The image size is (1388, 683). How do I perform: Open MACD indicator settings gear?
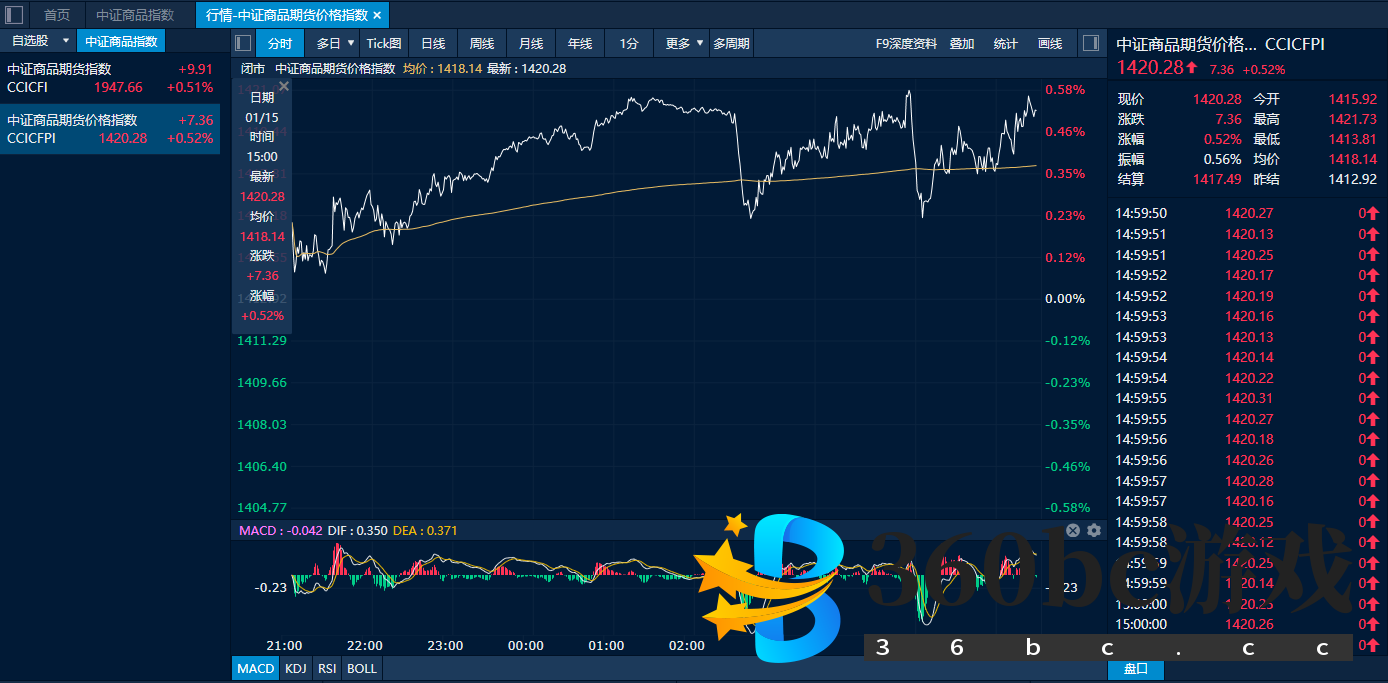click(x=1093, y=530)
